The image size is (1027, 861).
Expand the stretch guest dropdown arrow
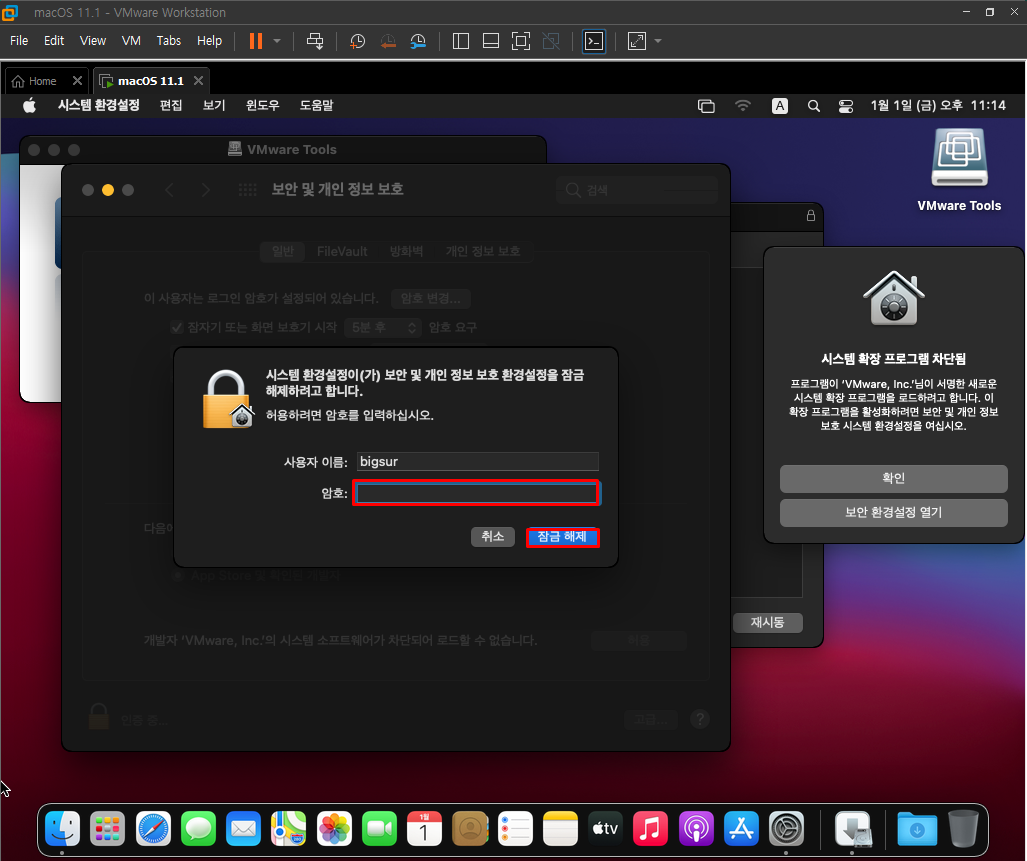tap(658, 41)
